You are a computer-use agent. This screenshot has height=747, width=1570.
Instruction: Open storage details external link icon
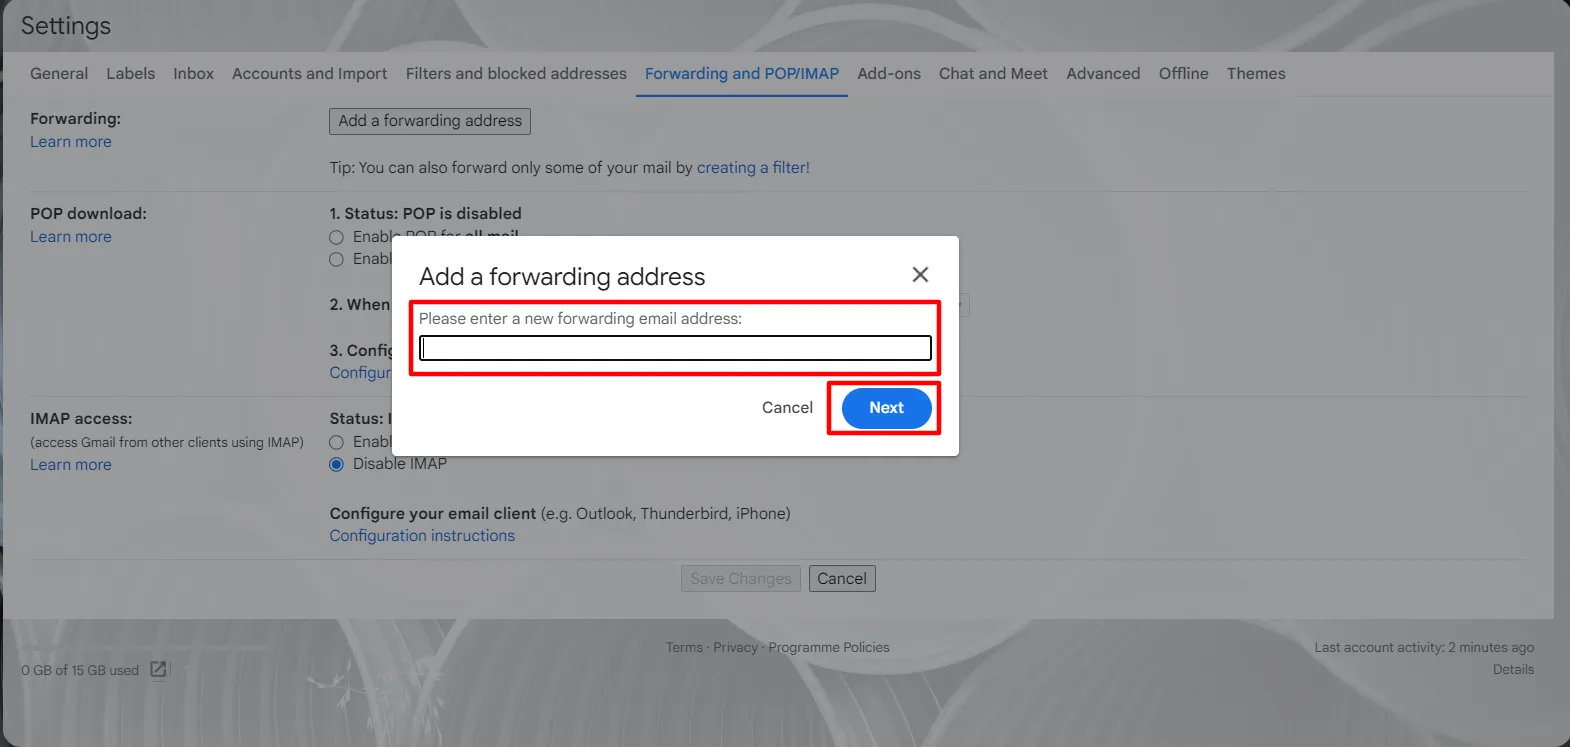158,669
